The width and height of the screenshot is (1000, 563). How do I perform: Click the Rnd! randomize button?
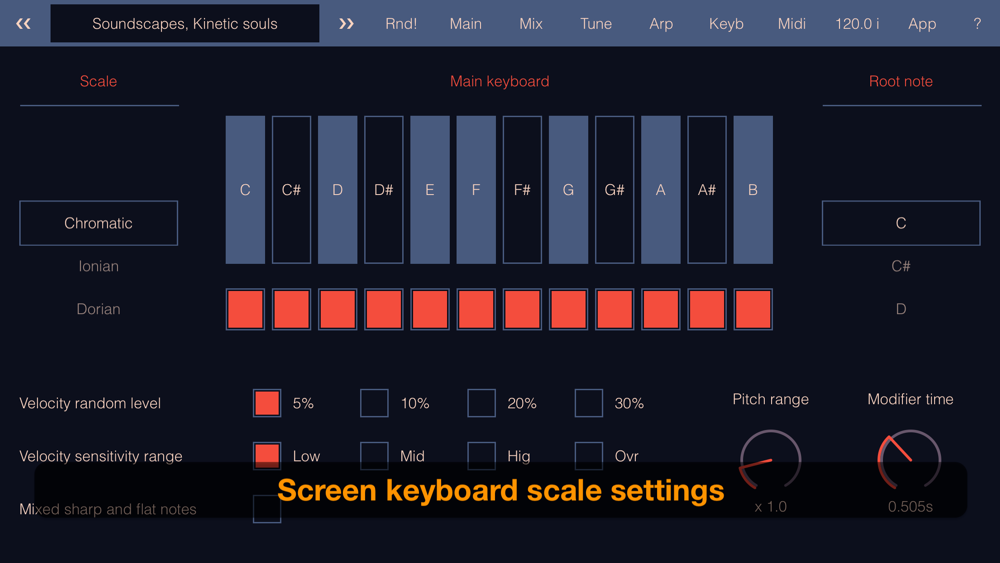tap(401, 23)
